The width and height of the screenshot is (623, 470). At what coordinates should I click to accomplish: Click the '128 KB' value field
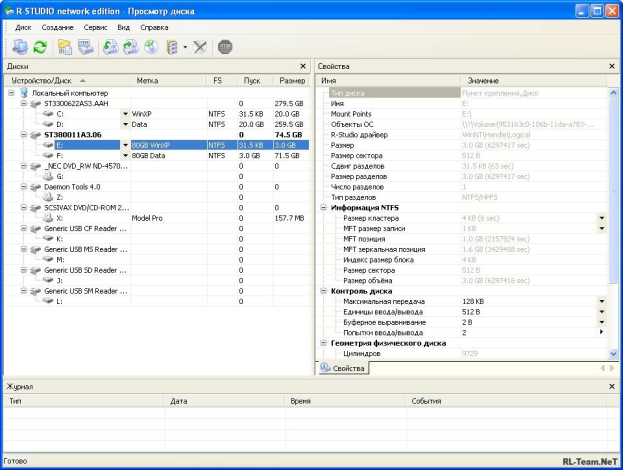(528, 301)
